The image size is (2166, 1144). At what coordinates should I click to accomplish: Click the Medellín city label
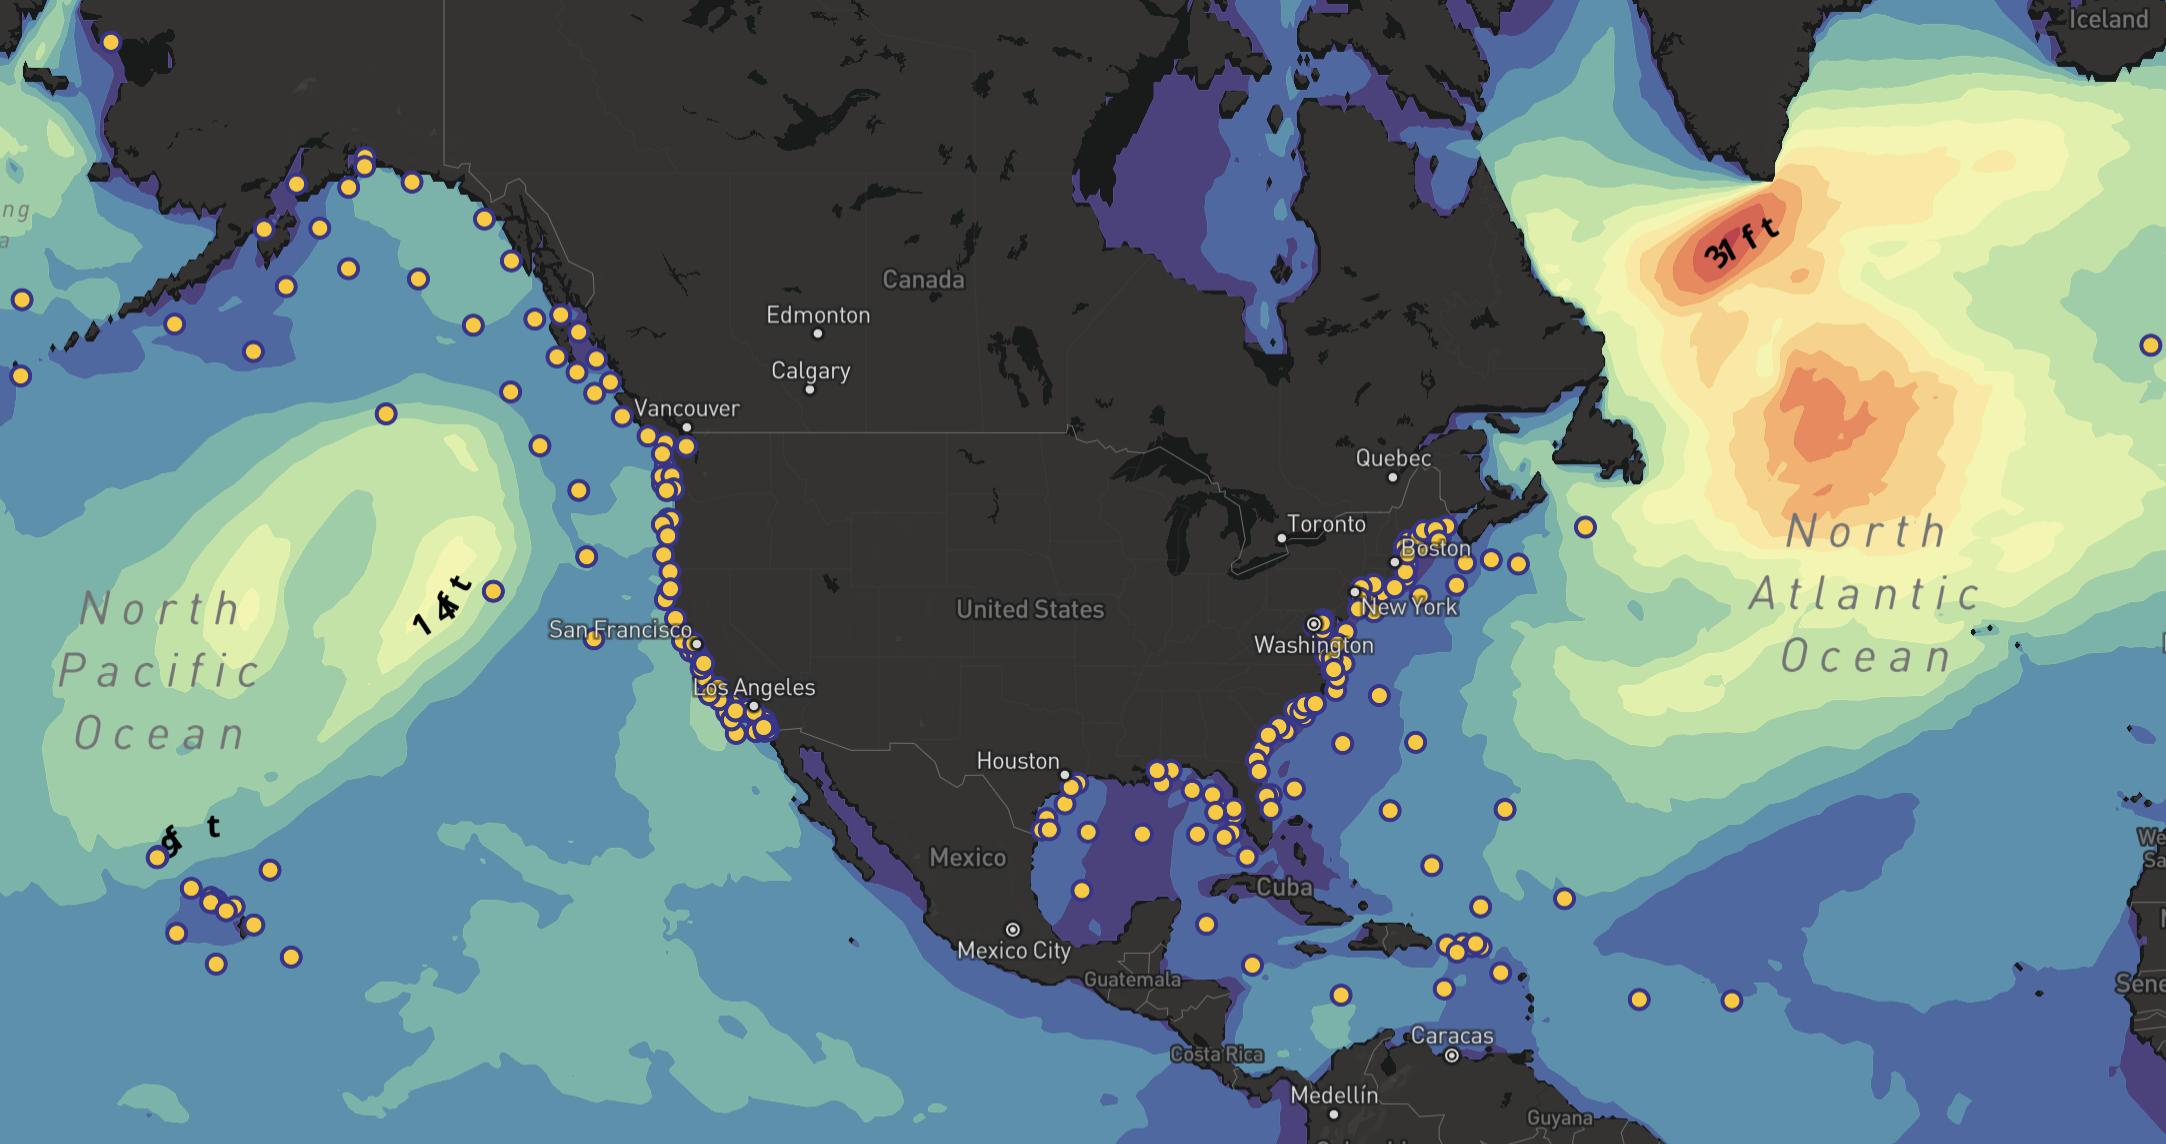pos(1334,1095)
